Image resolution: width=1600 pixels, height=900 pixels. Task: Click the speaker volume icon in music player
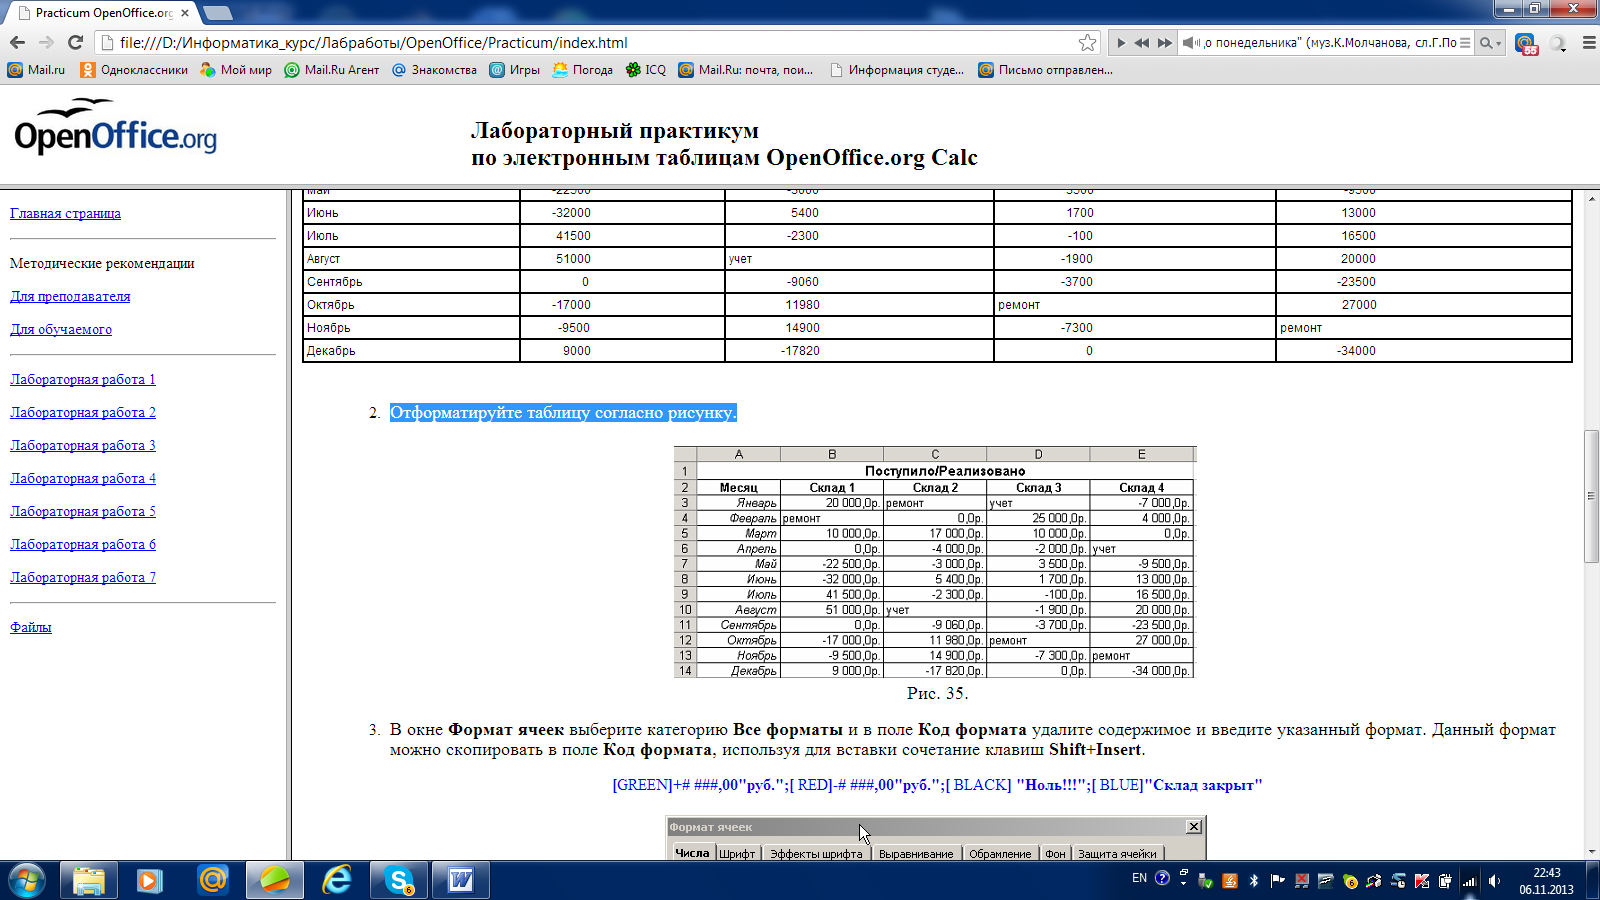1190,43
